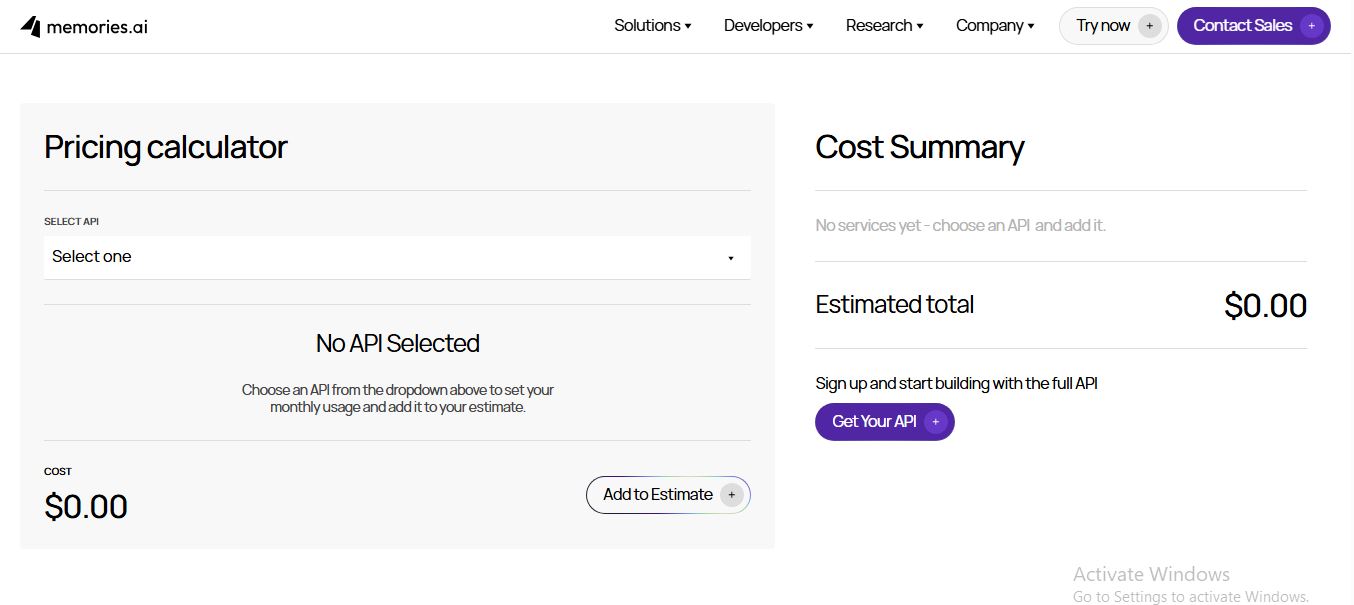Click the plus icon in Get Your API

tap(936, 422)
